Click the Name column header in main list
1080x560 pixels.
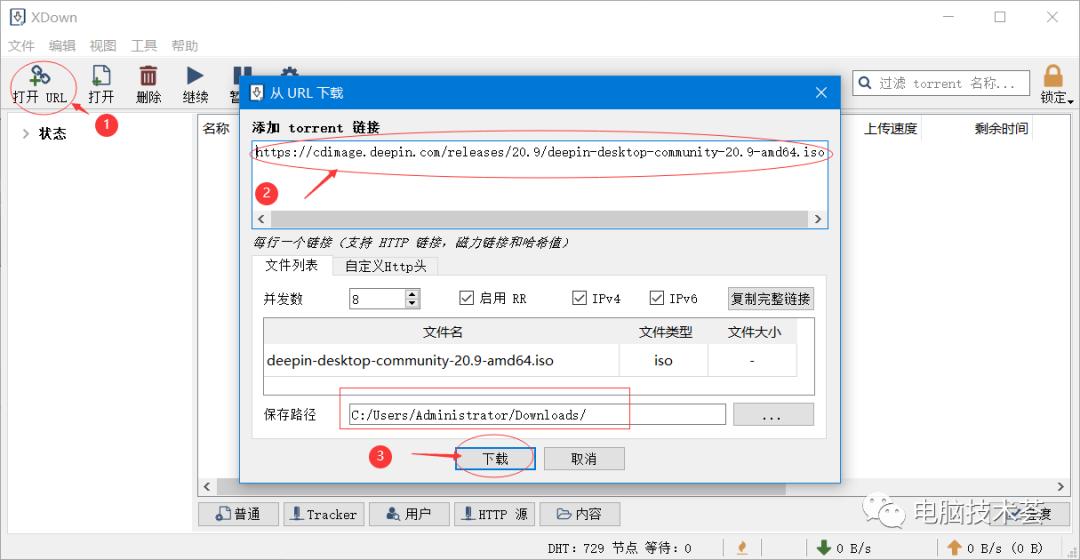pos(216,128)
